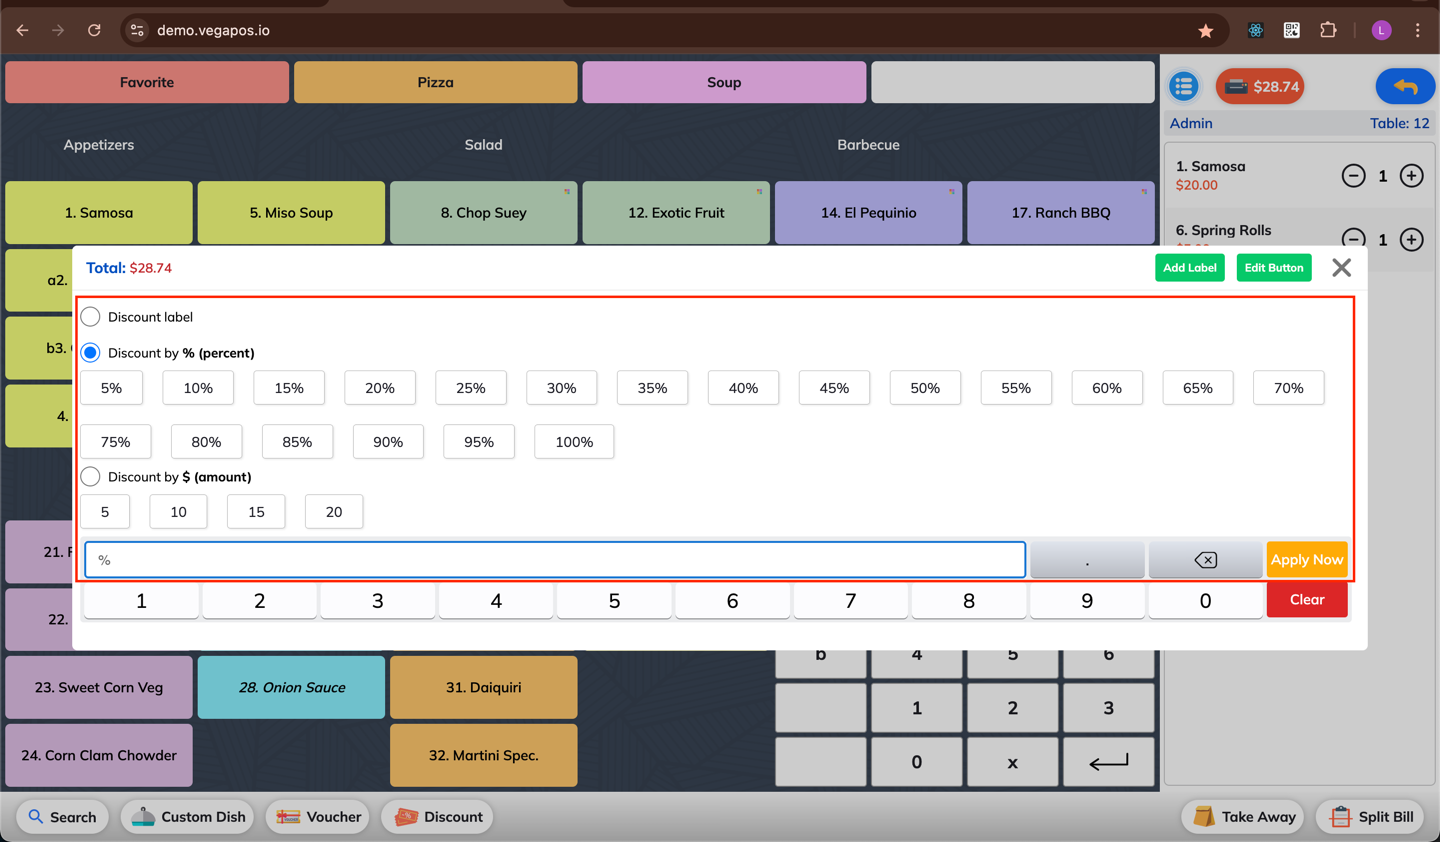Click the print bill $28.74 icon button
This screenshot has height=842, width=1440.
point(1260,86)
